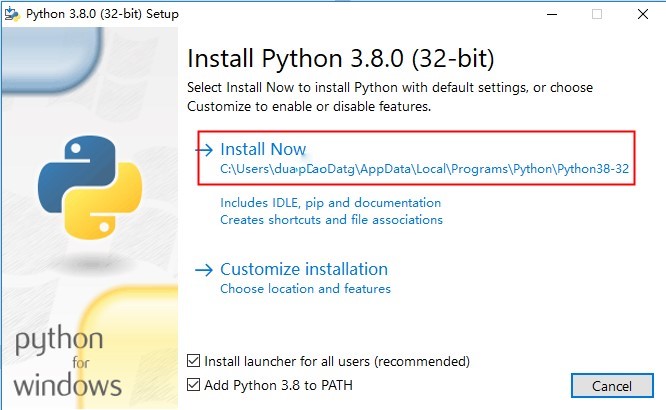Click 'Includes IDLE, pip and documentation' text
Image resolution: width=666 pixels, height=410 pixels.
tap(330, 203)
